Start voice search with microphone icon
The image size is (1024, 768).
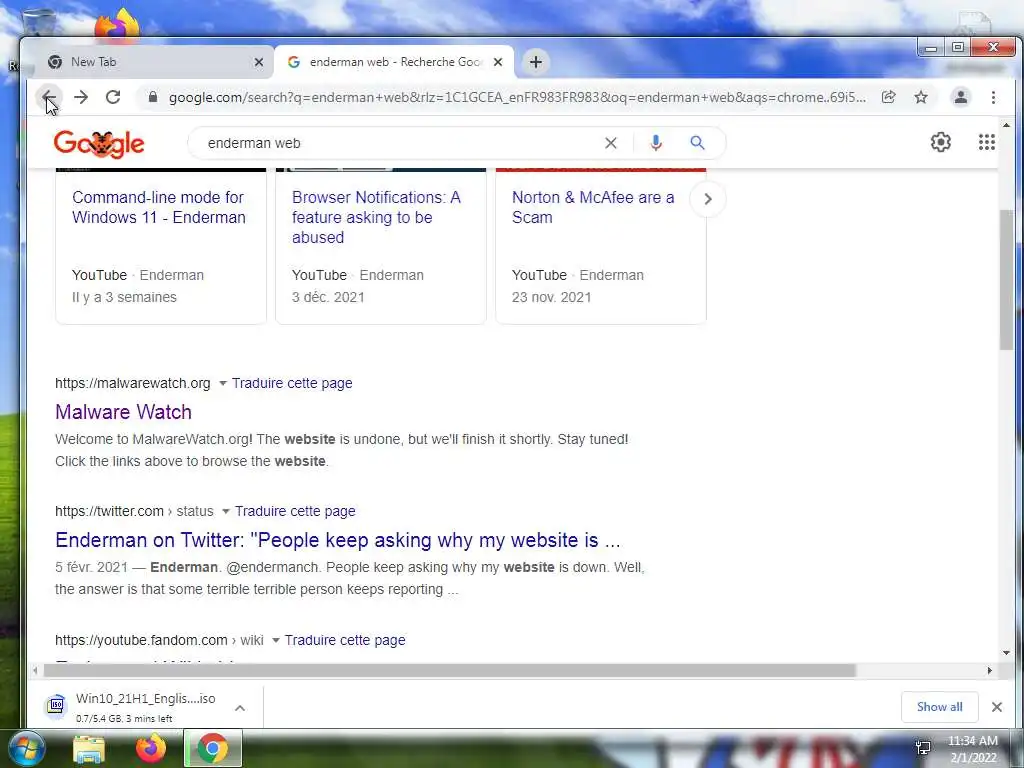[656, 143]
